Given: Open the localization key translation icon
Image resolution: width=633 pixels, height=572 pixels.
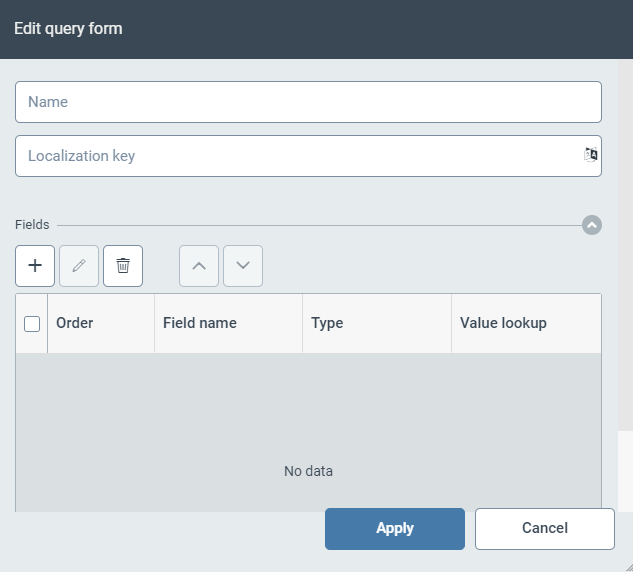Looking at the screenshot, I should click(x=590, y=155).
